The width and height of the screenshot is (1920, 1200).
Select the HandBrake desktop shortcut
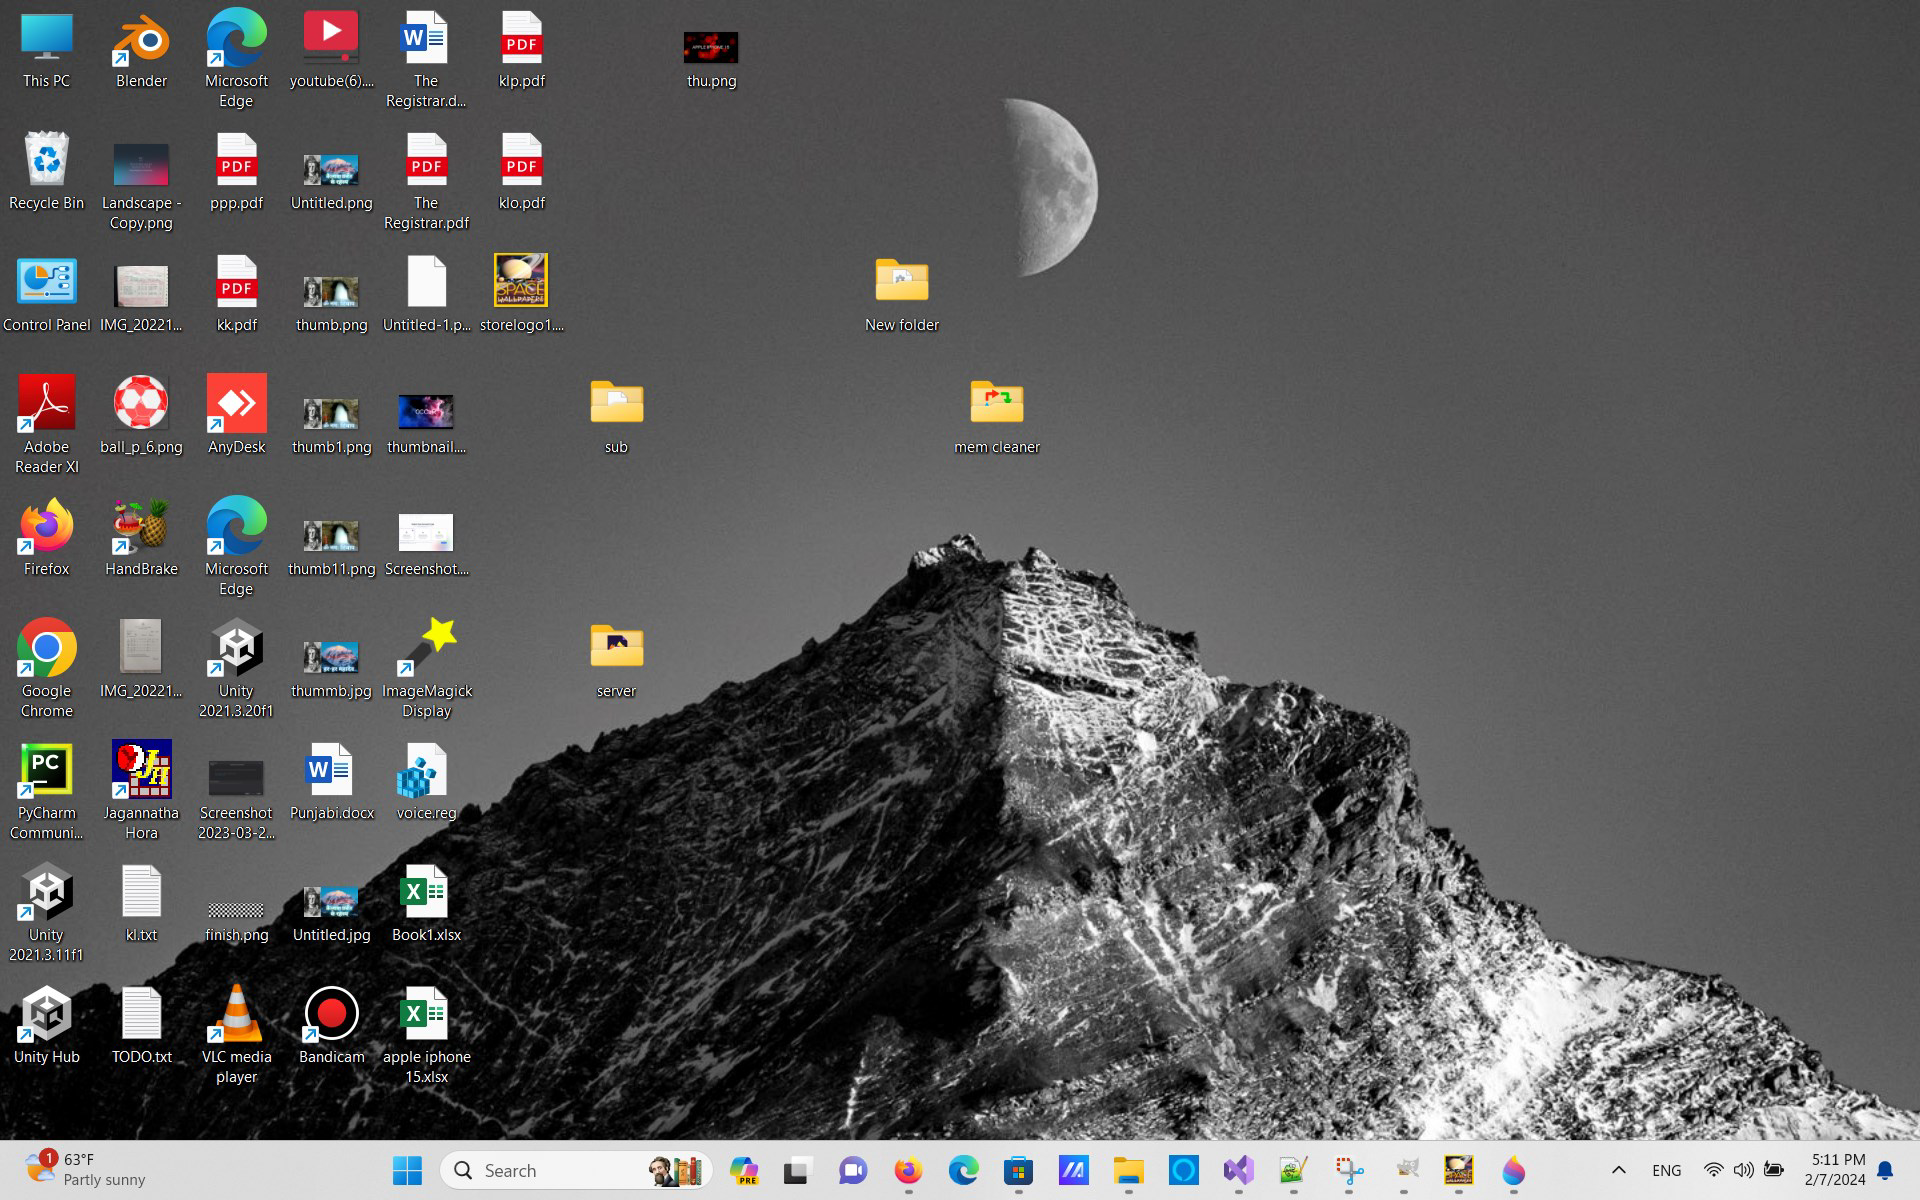[141, 538]
